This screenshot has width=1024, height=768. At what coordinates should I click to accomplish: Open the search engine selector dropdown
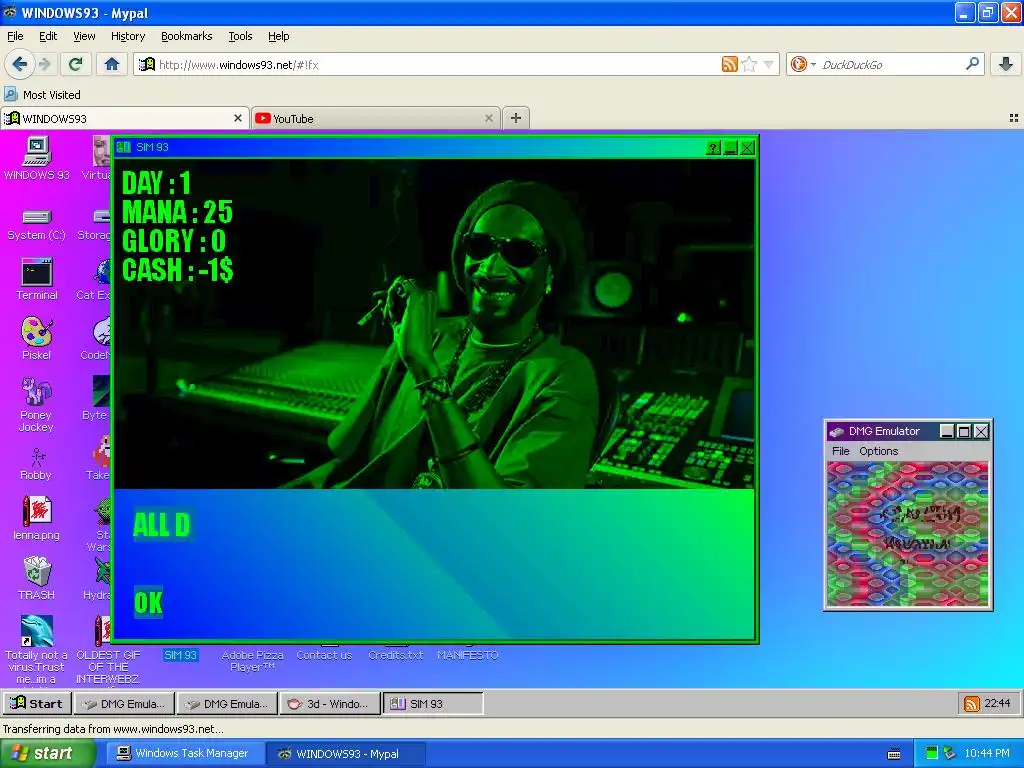coord(803,64)
